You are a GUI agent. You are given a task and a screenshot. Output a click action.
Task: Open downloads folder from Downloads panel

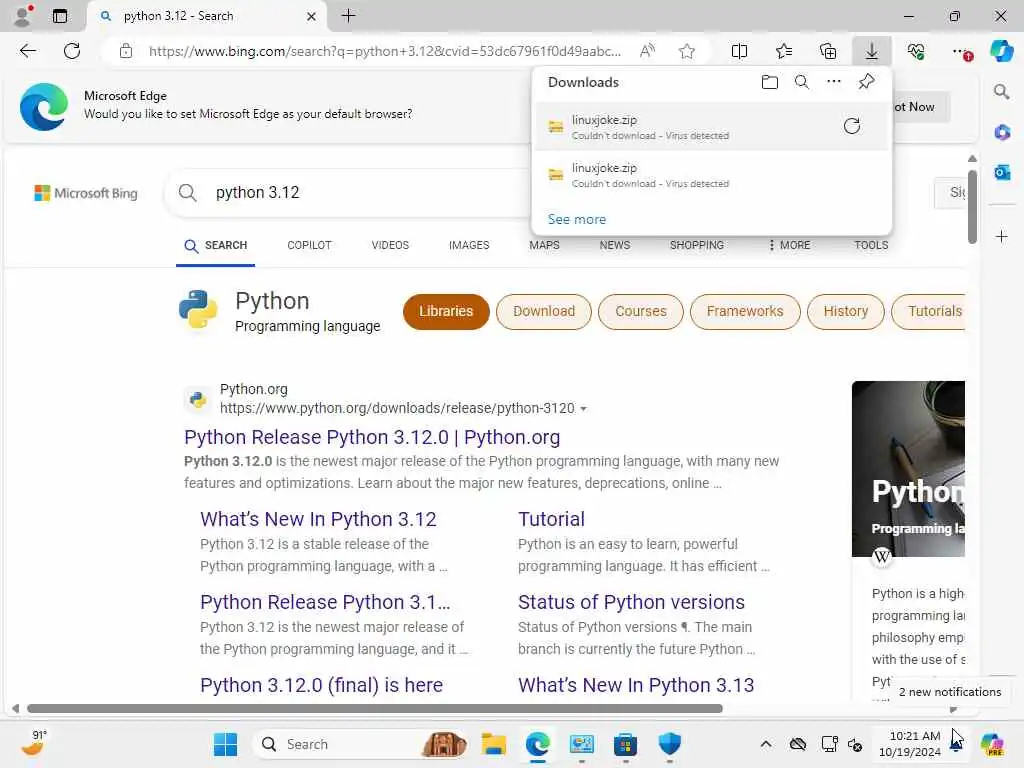770,82
